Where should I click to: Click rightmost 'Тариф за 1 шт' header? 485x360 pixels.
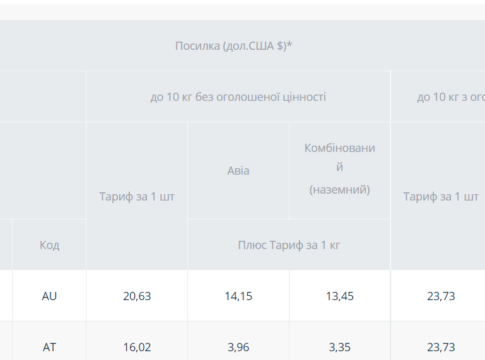(x=441, y=196)
